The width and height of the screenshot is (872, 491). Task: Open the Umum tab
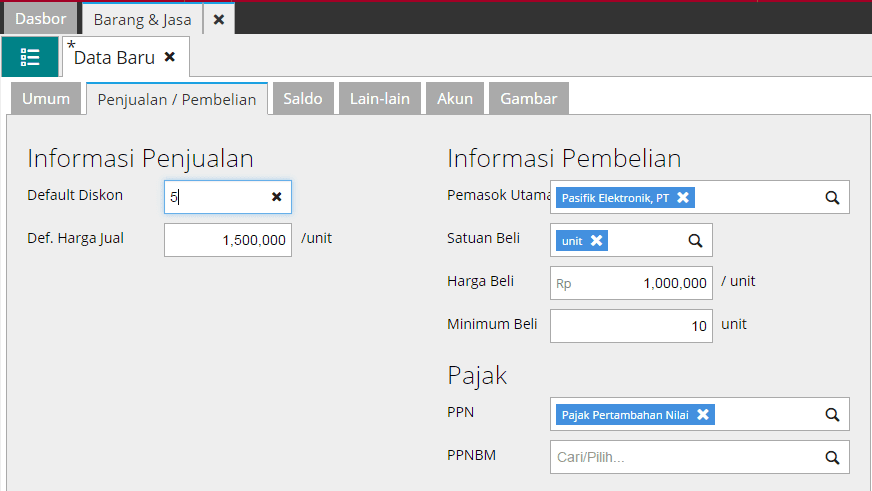46,98
